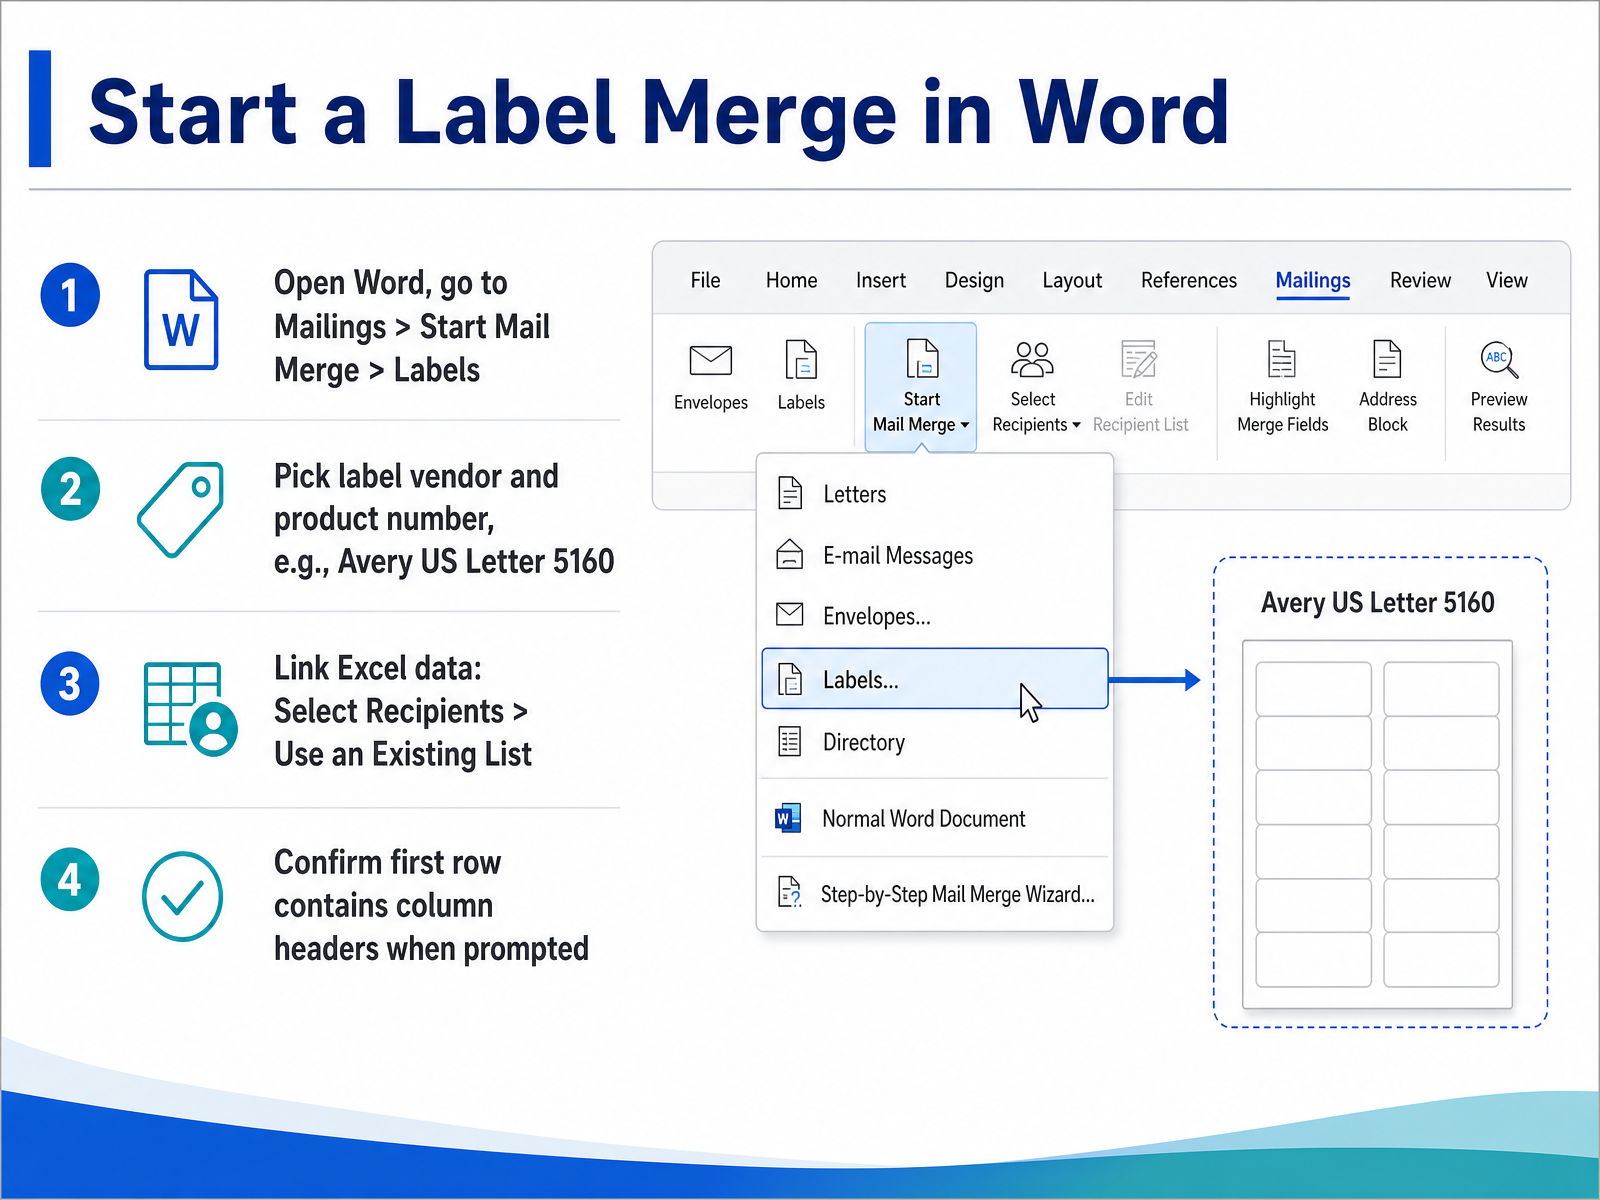Screen dimensions: 1600x1200
Task: Click the Edit Recipient List icon
Action: [x=1139, y=359]
